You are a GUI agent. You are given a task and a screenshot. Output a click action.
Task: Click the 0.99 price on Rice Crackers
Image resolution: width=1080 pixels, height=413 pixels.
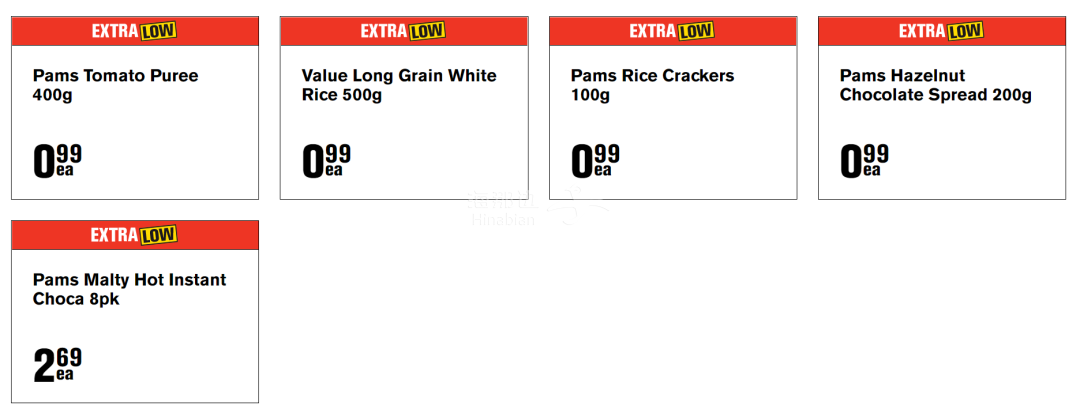click(595, 162)
